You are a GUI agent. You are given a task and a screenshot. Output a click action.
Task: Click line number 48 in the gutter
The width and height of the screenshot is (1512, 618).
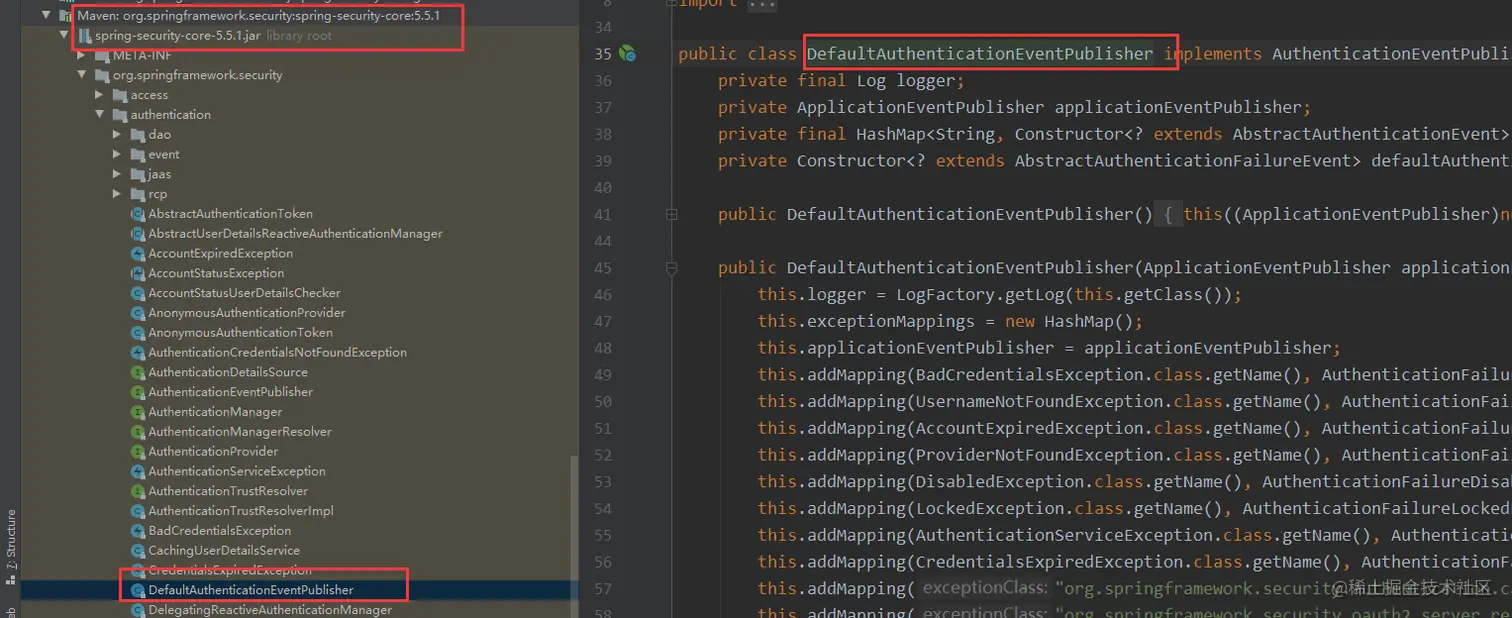[x=602, y=348]
